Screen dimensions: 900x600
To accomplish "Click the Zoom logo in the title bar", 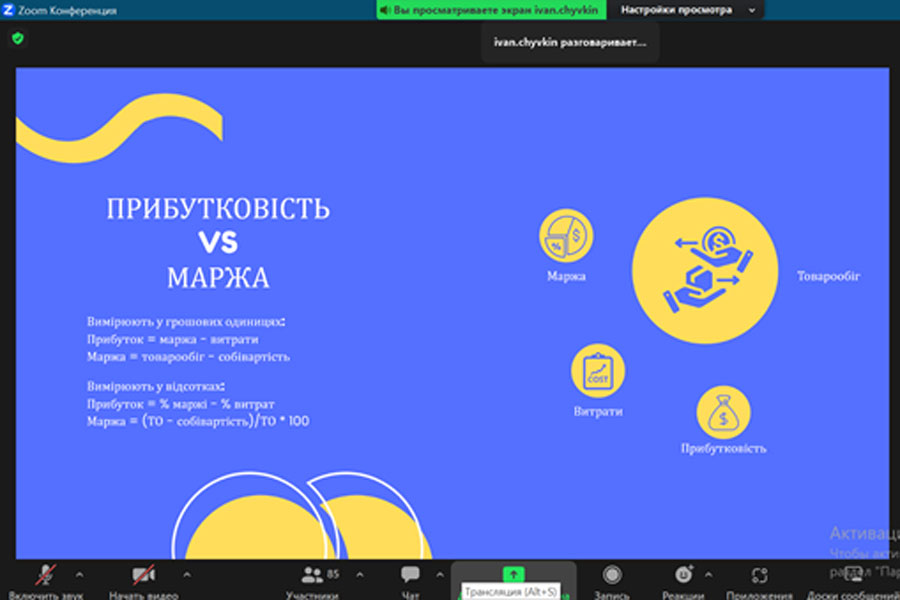I will 8,10.
